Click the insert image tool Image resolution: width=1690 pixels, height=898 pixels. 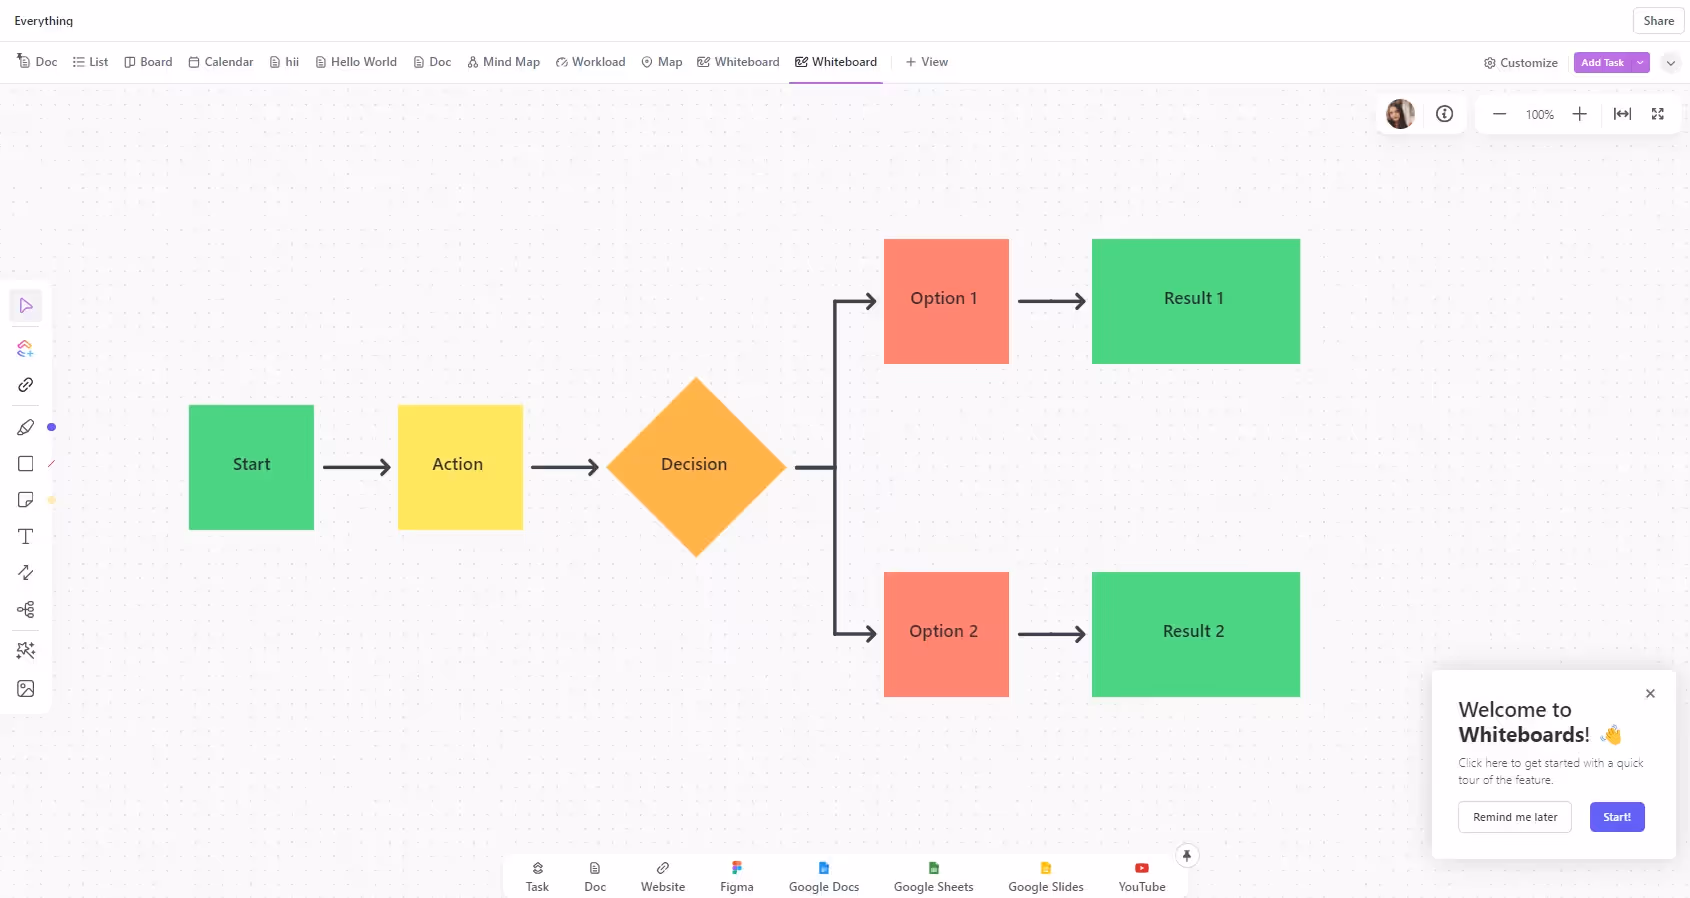tap(26, 689)
